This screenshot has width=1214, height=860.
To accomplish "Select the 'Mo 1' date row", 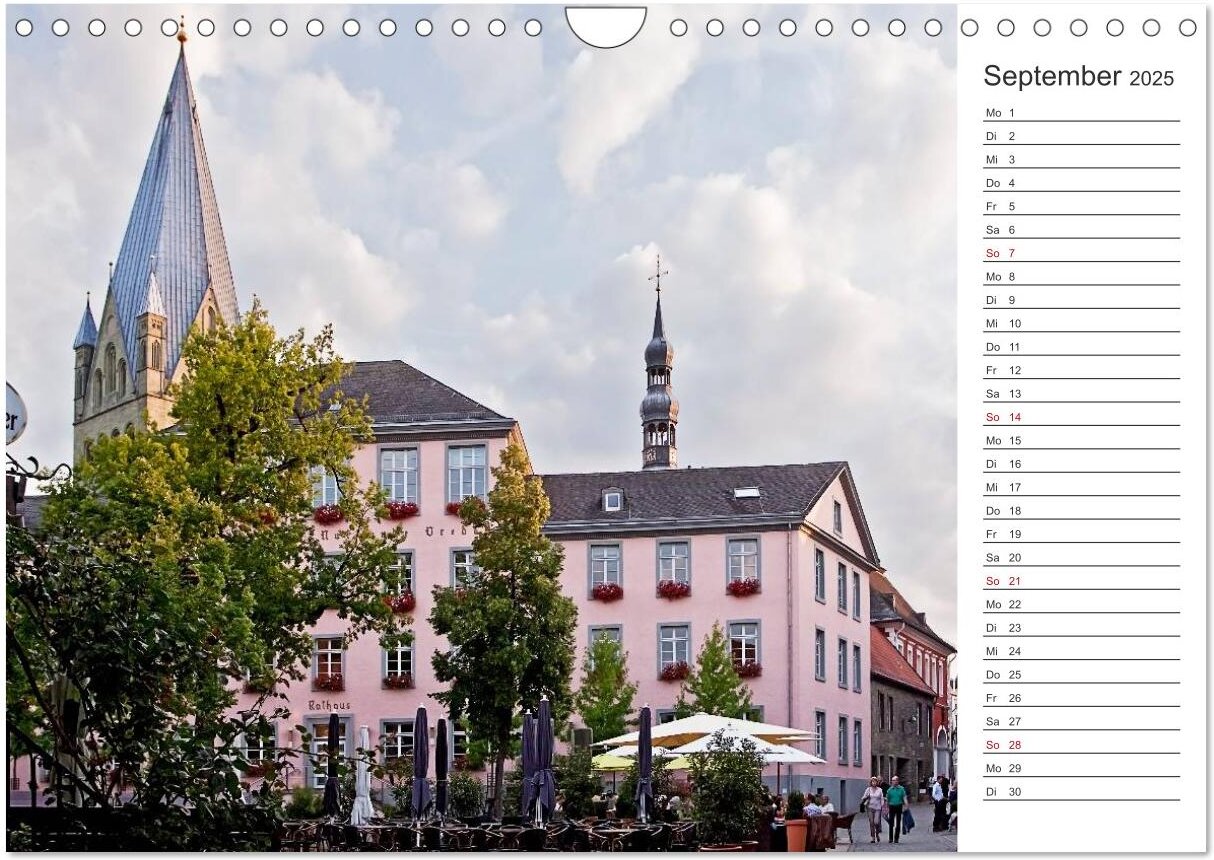I will click(x=1081, y=112).
